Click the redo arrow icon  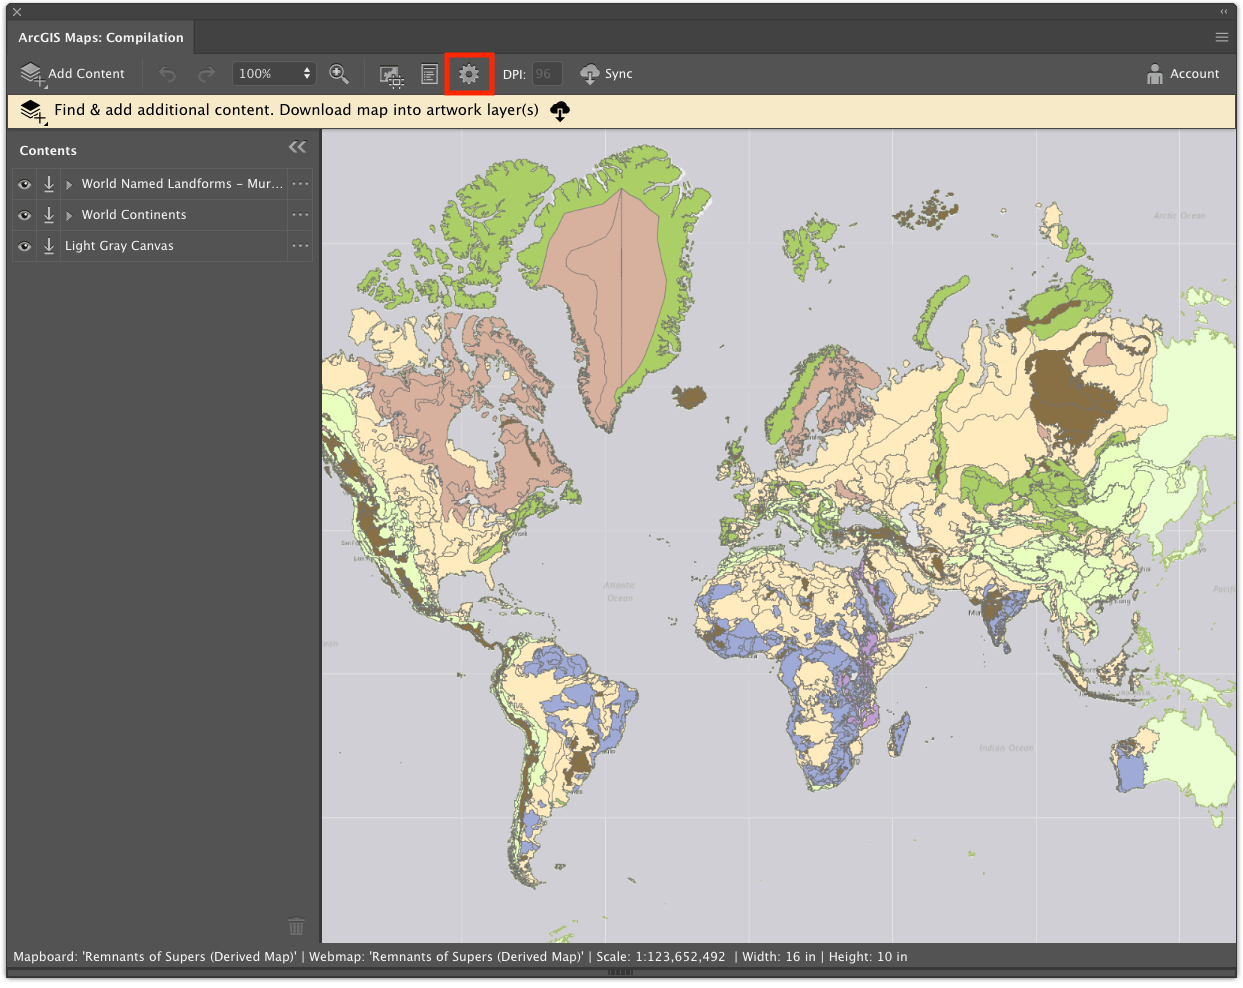(206, 74)
